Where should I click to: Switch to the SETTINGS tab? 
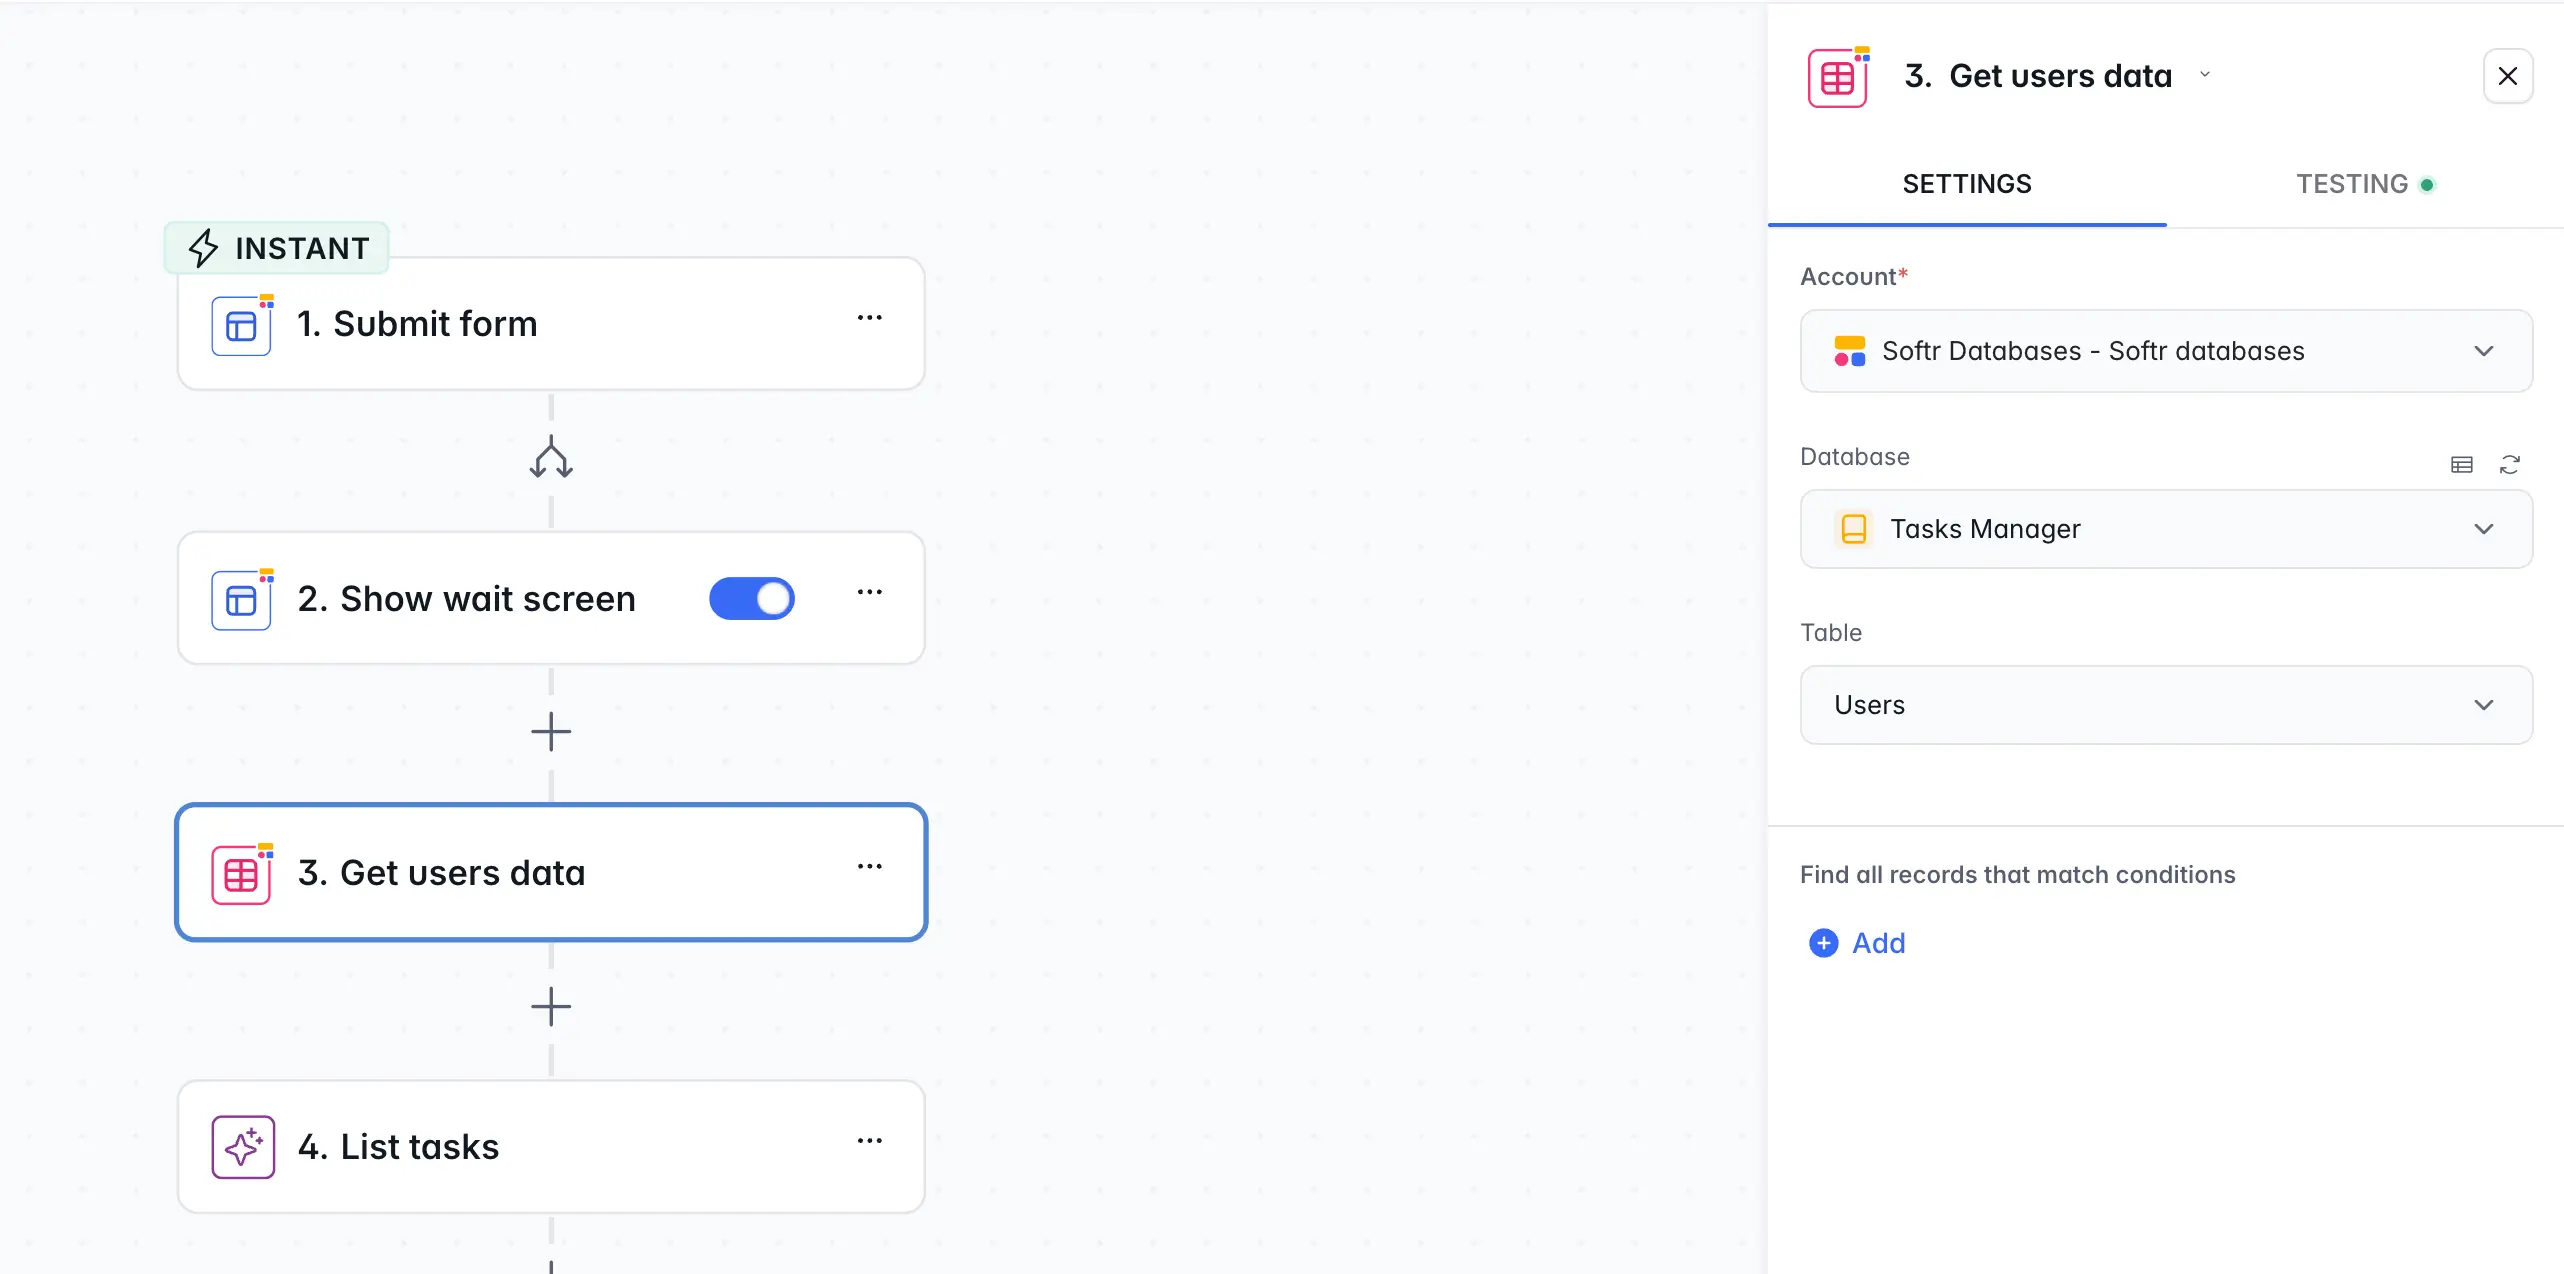(1966, 183)
